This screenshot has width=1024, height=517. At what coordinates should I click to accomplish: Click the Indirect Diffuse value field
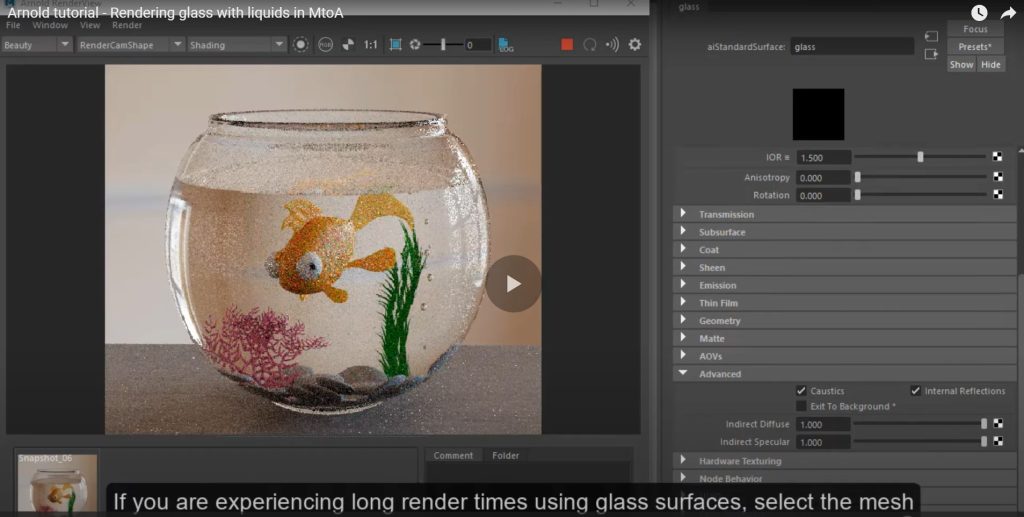point(823,424)
